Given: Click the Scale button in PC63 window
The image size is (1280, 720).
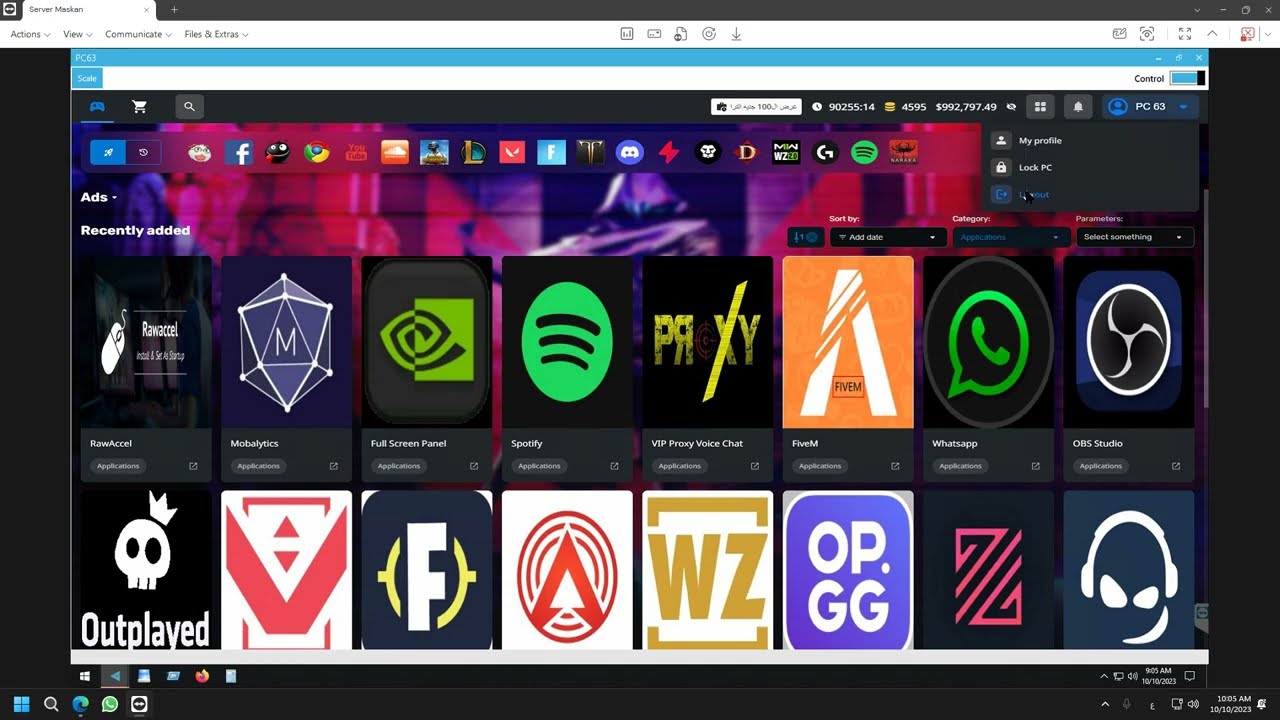Looking at the screenshot, I should pyautogui.click(x=88, y=78).
